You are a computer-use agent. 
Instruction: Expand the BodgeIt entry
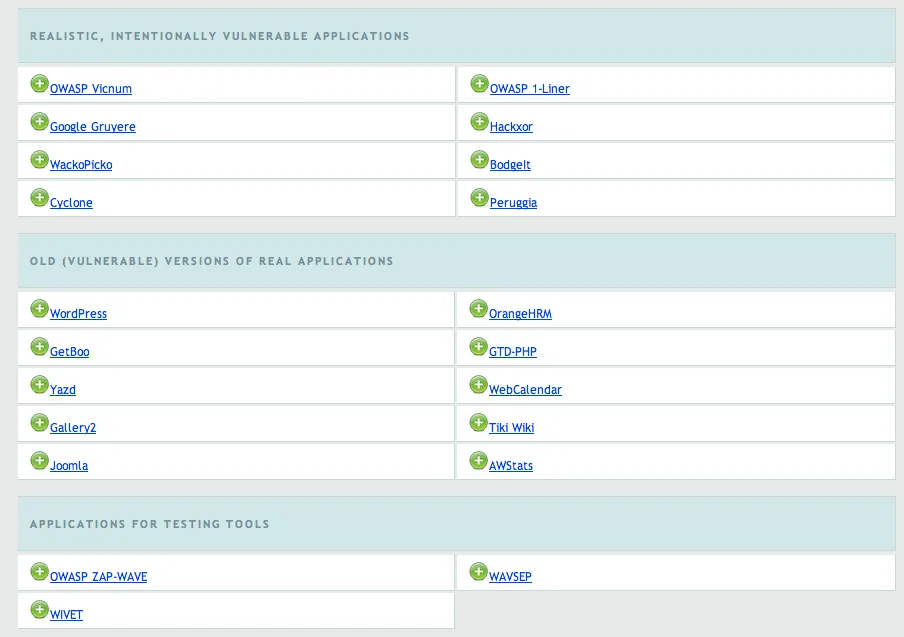(x=479, y=159)
